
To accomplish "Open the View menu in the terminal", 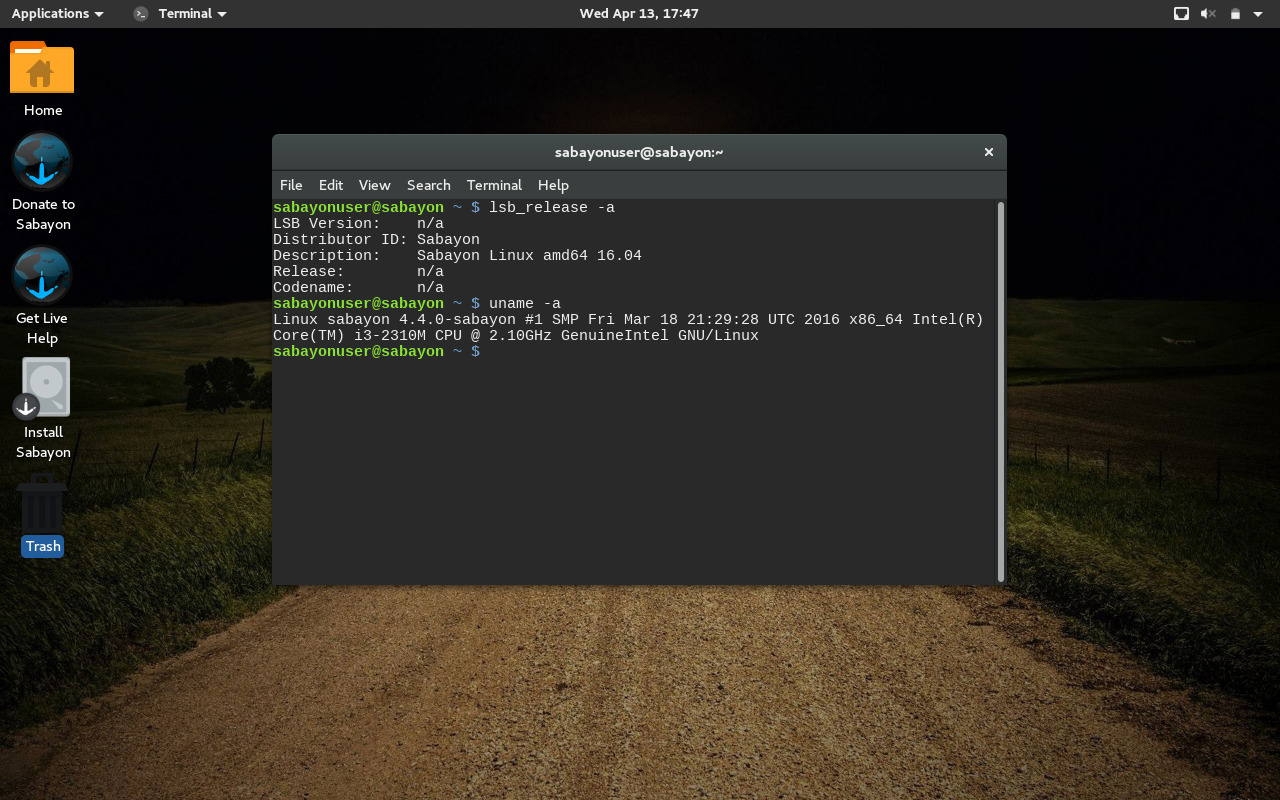I will [374, 185].
